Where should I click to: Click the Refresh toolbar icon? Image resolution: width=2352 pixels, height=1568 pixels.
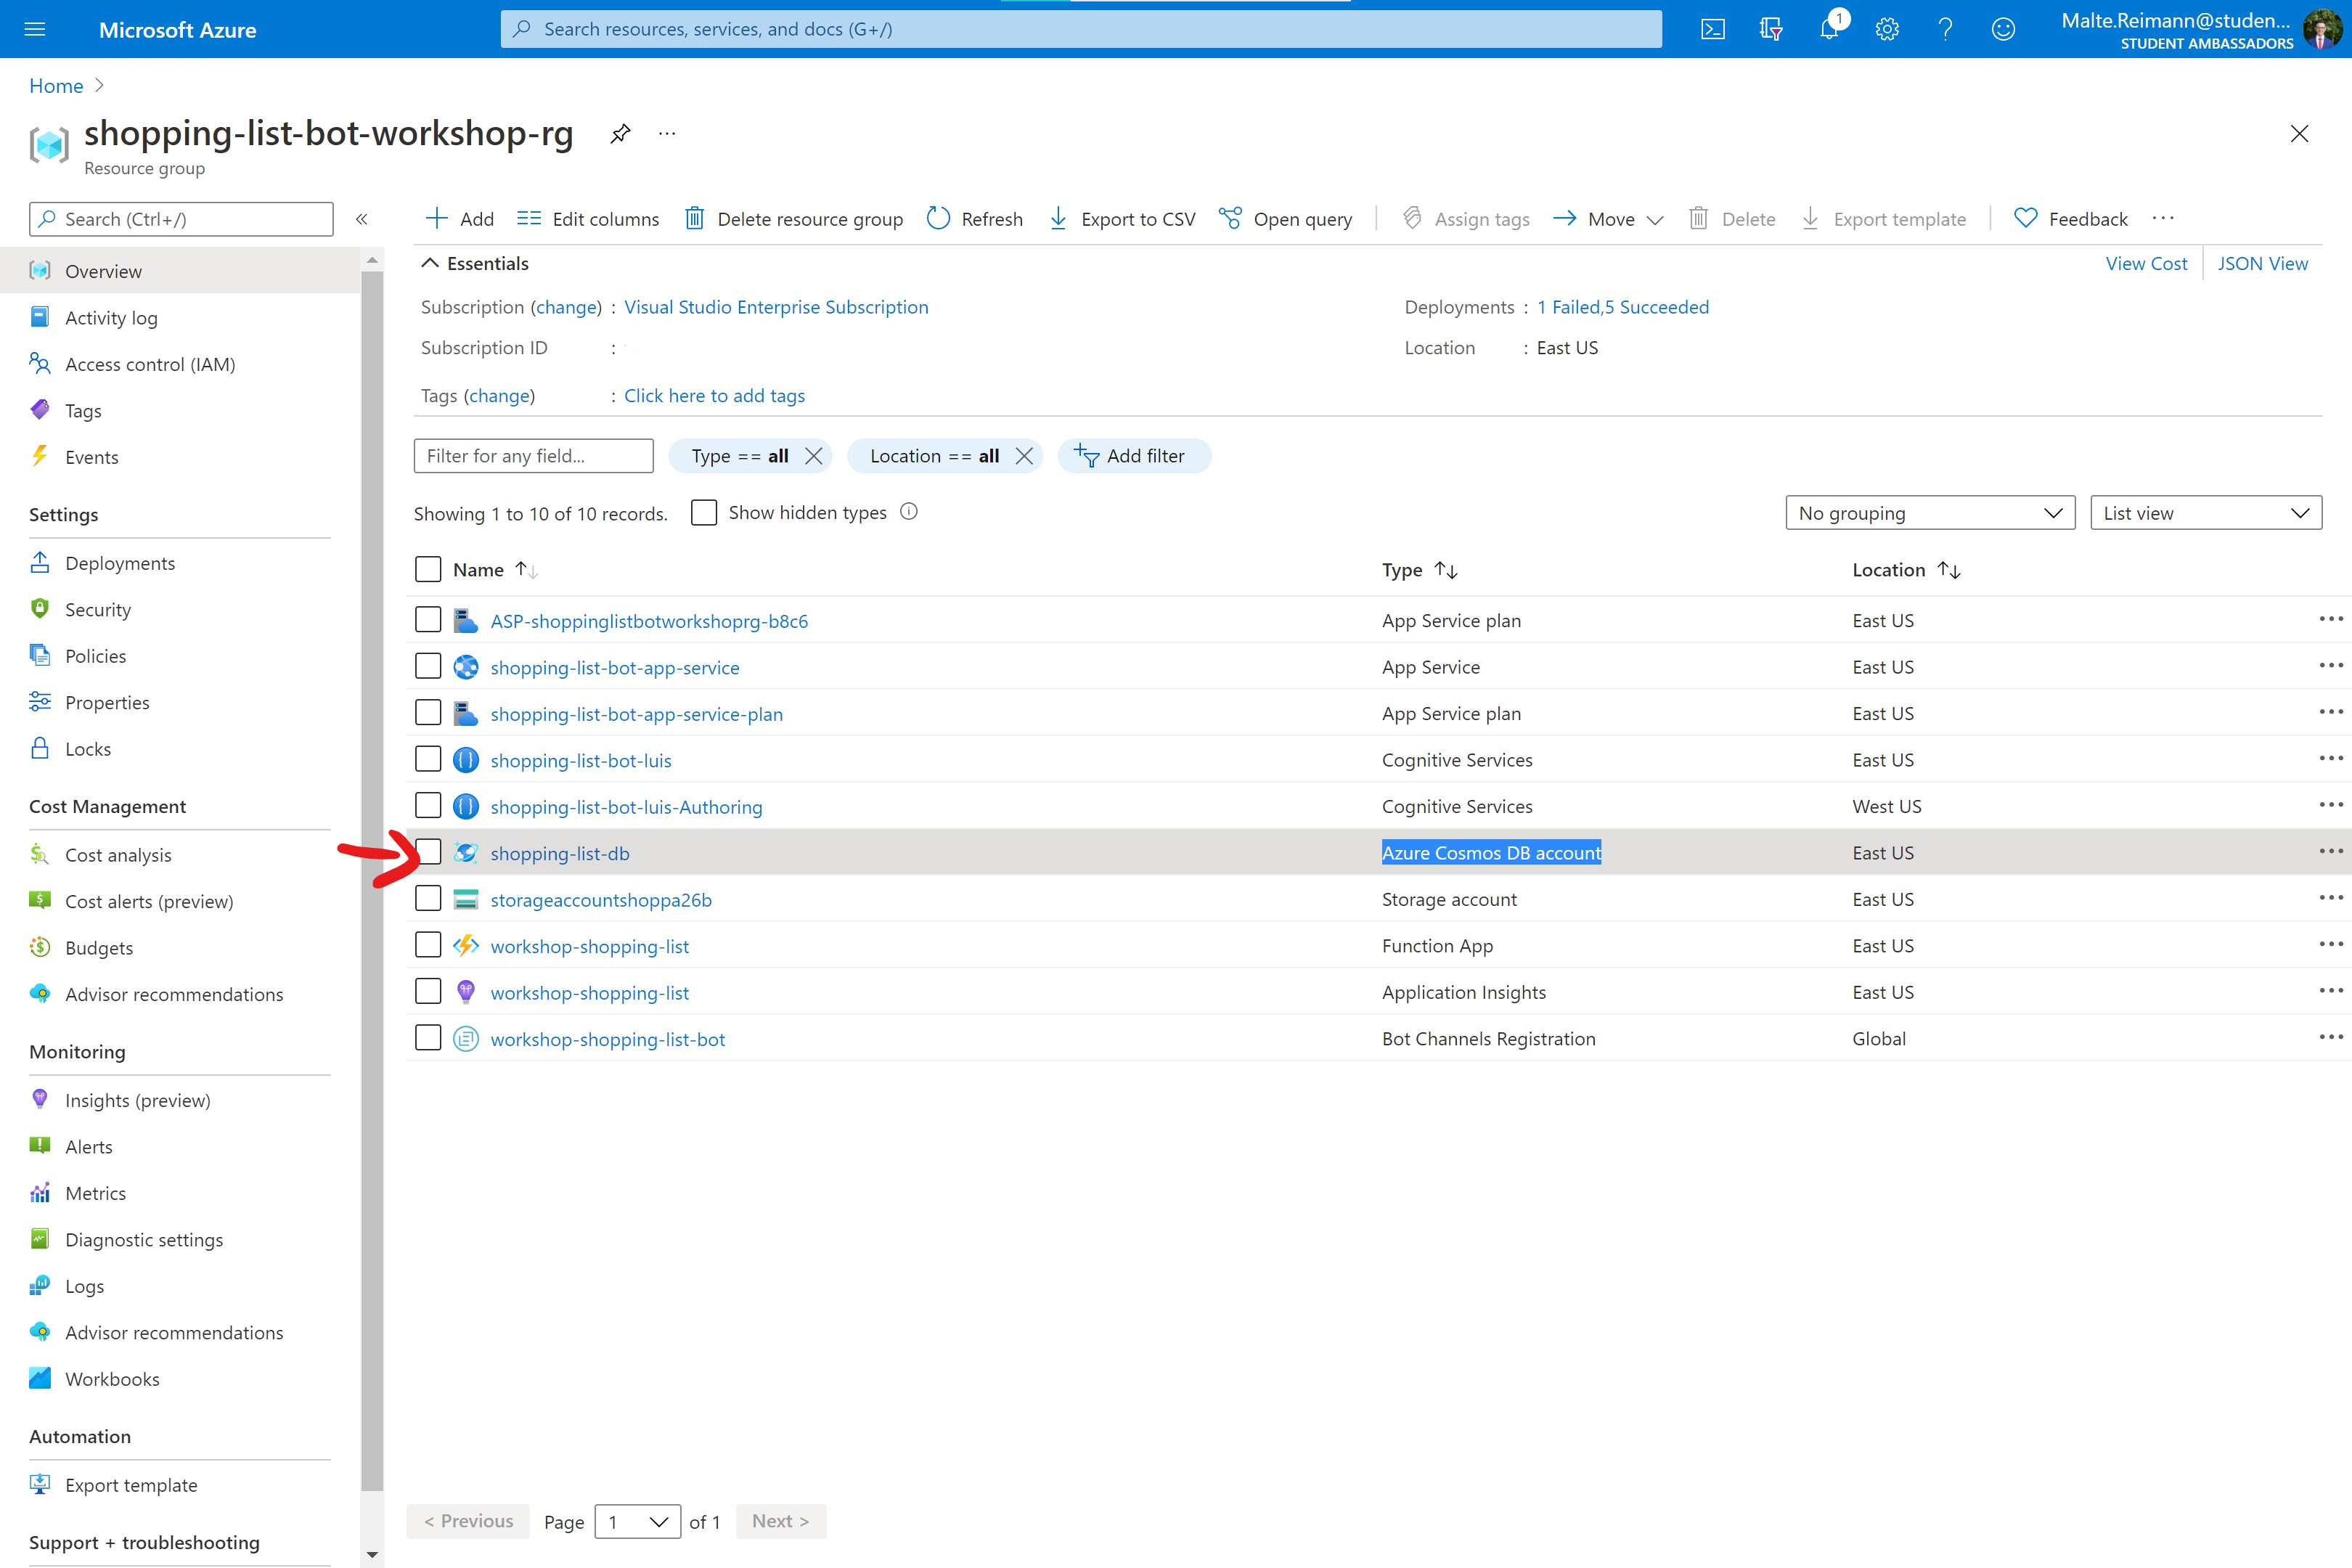[x=938, y=218]
